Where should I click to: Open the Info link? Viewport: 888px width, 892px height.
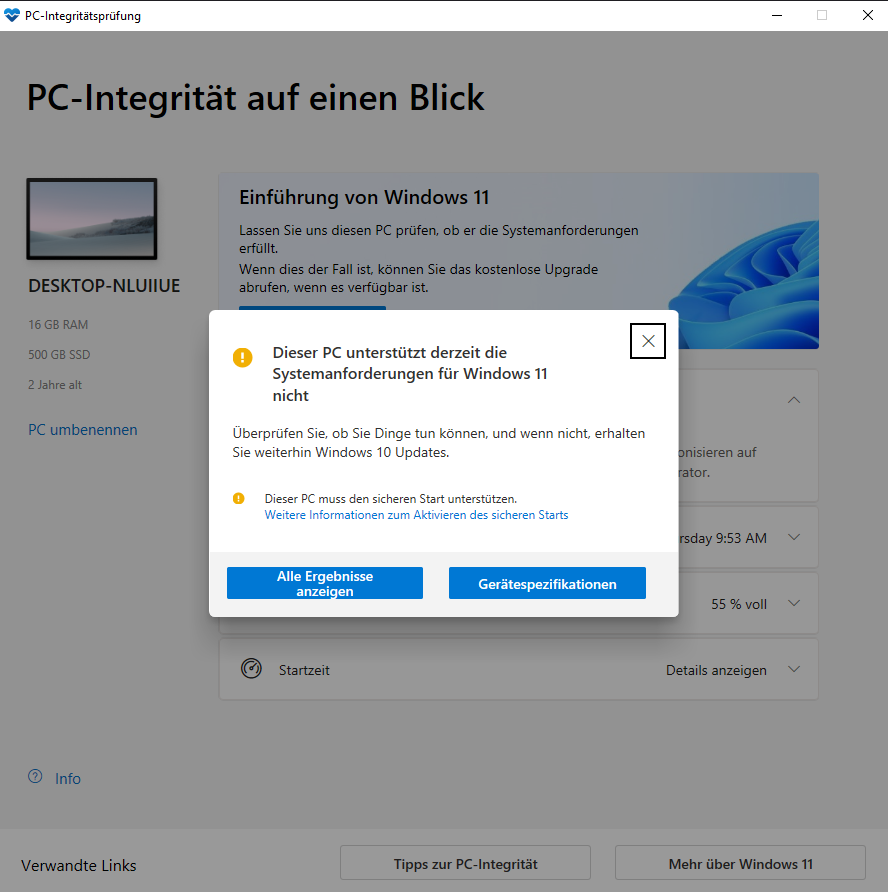pyautogui.click(x=68, y=778)
